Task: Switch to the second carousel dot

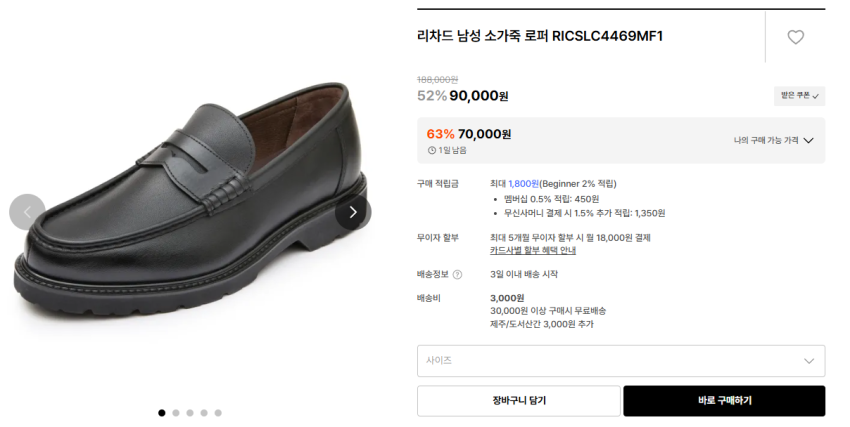Action: [x=176, y=412]
